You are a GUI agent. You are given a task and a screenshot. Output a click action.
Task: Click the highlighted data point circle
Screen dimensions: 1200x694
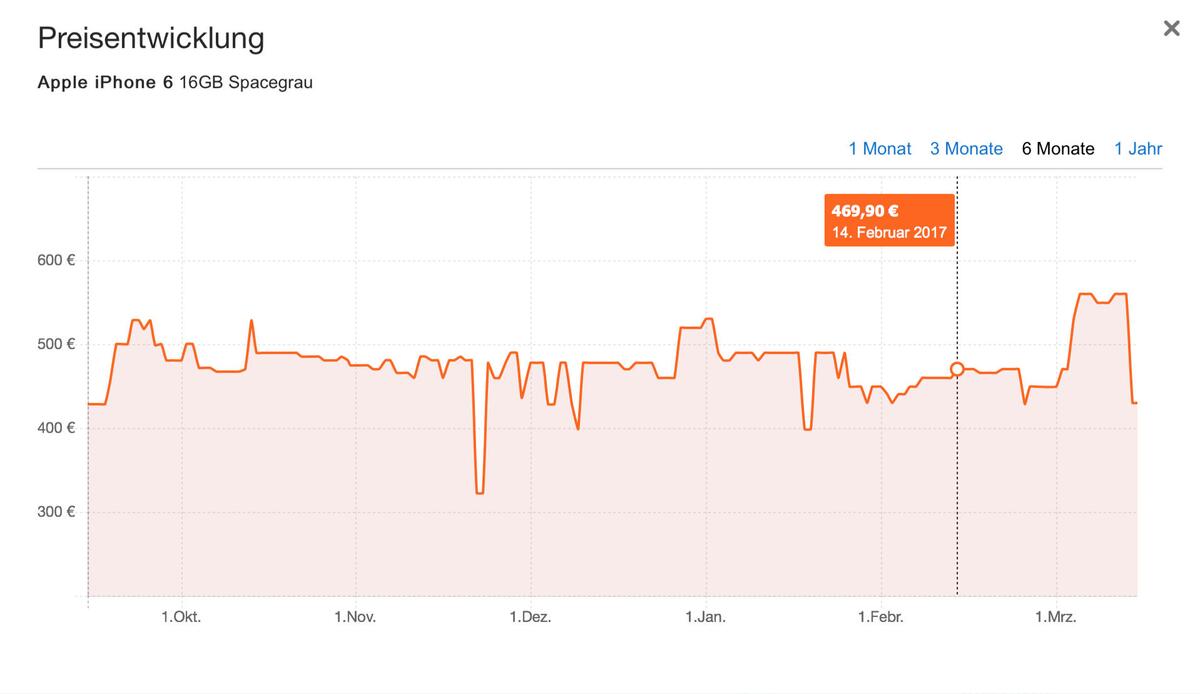(x=957, y=369)
